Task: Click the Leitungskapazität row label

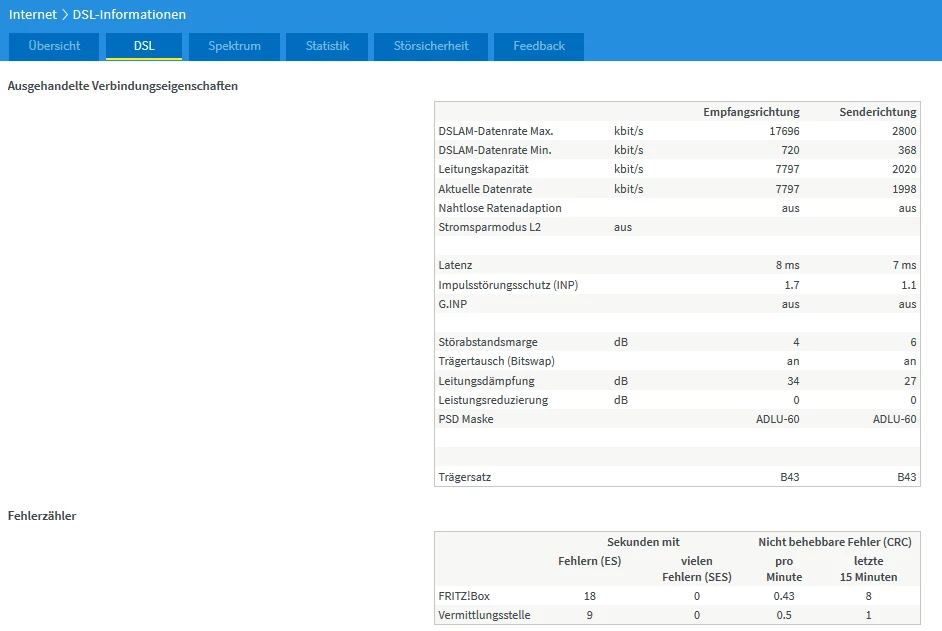Action: [x=485, y=169]
